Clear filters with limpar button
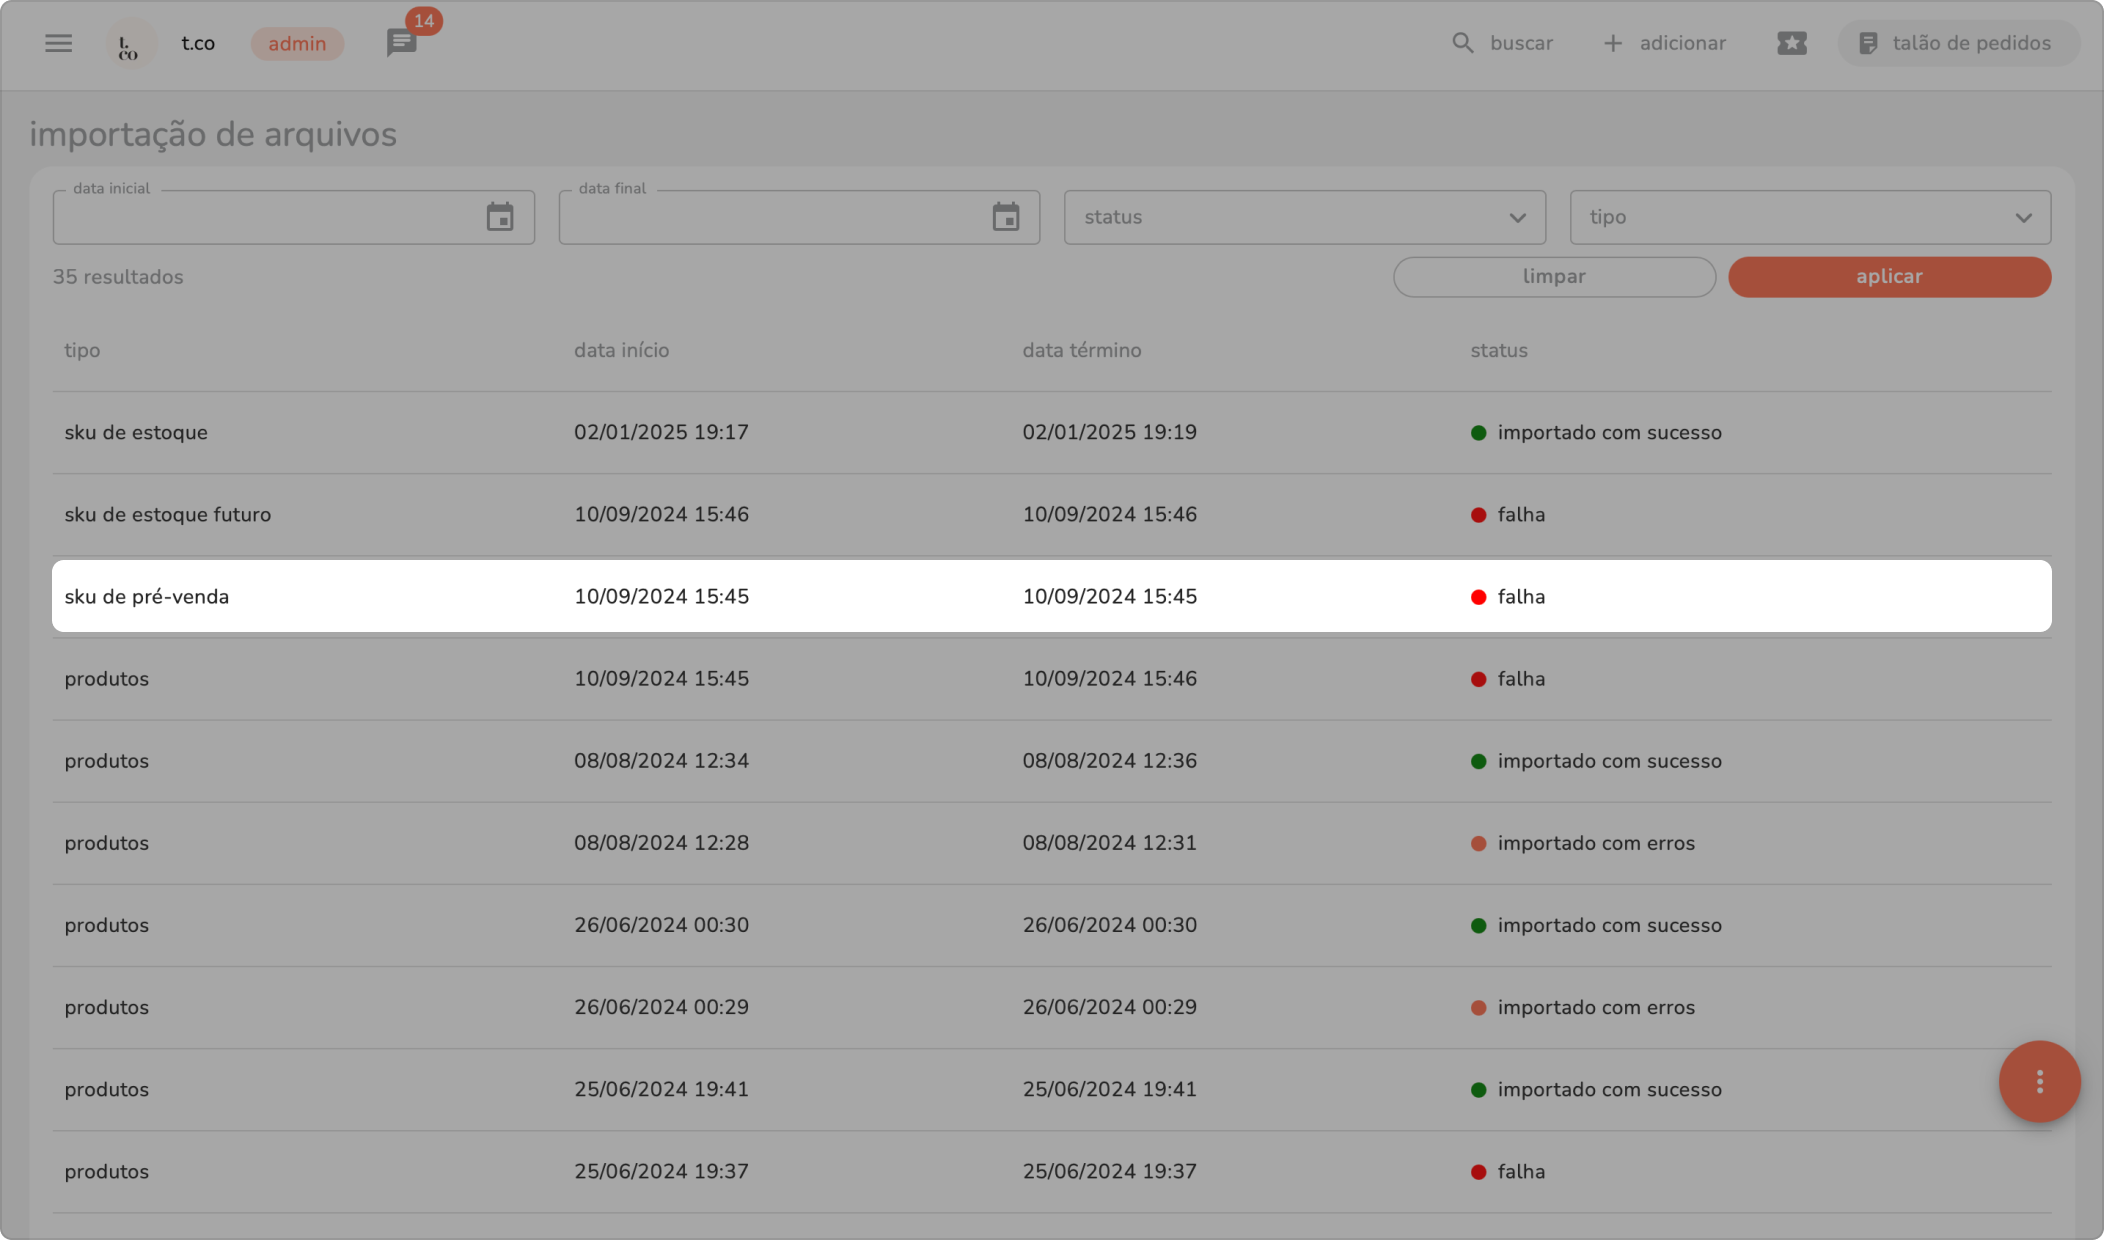The image size is (2104, 1240). pyautogui.click(x=1553, y=277)
